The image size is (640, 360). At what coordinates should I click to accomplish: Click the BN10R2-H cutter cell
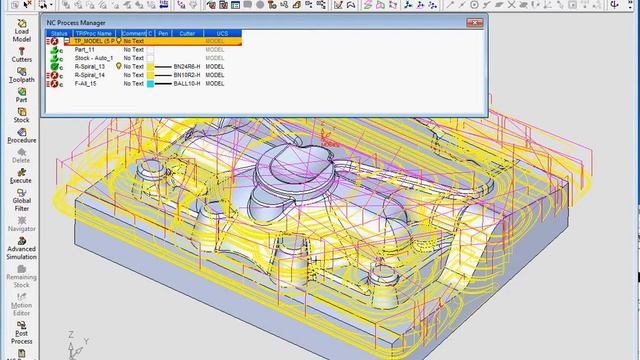187,75
